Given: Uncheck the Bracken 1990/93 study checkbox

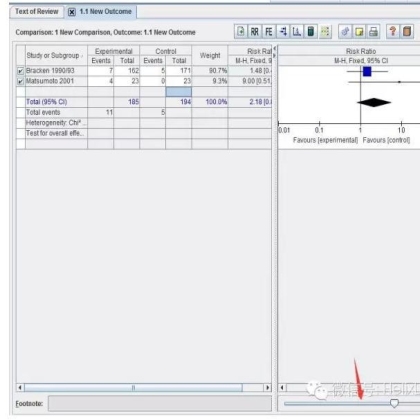Looking at the screenshot, I should (20, 71).
